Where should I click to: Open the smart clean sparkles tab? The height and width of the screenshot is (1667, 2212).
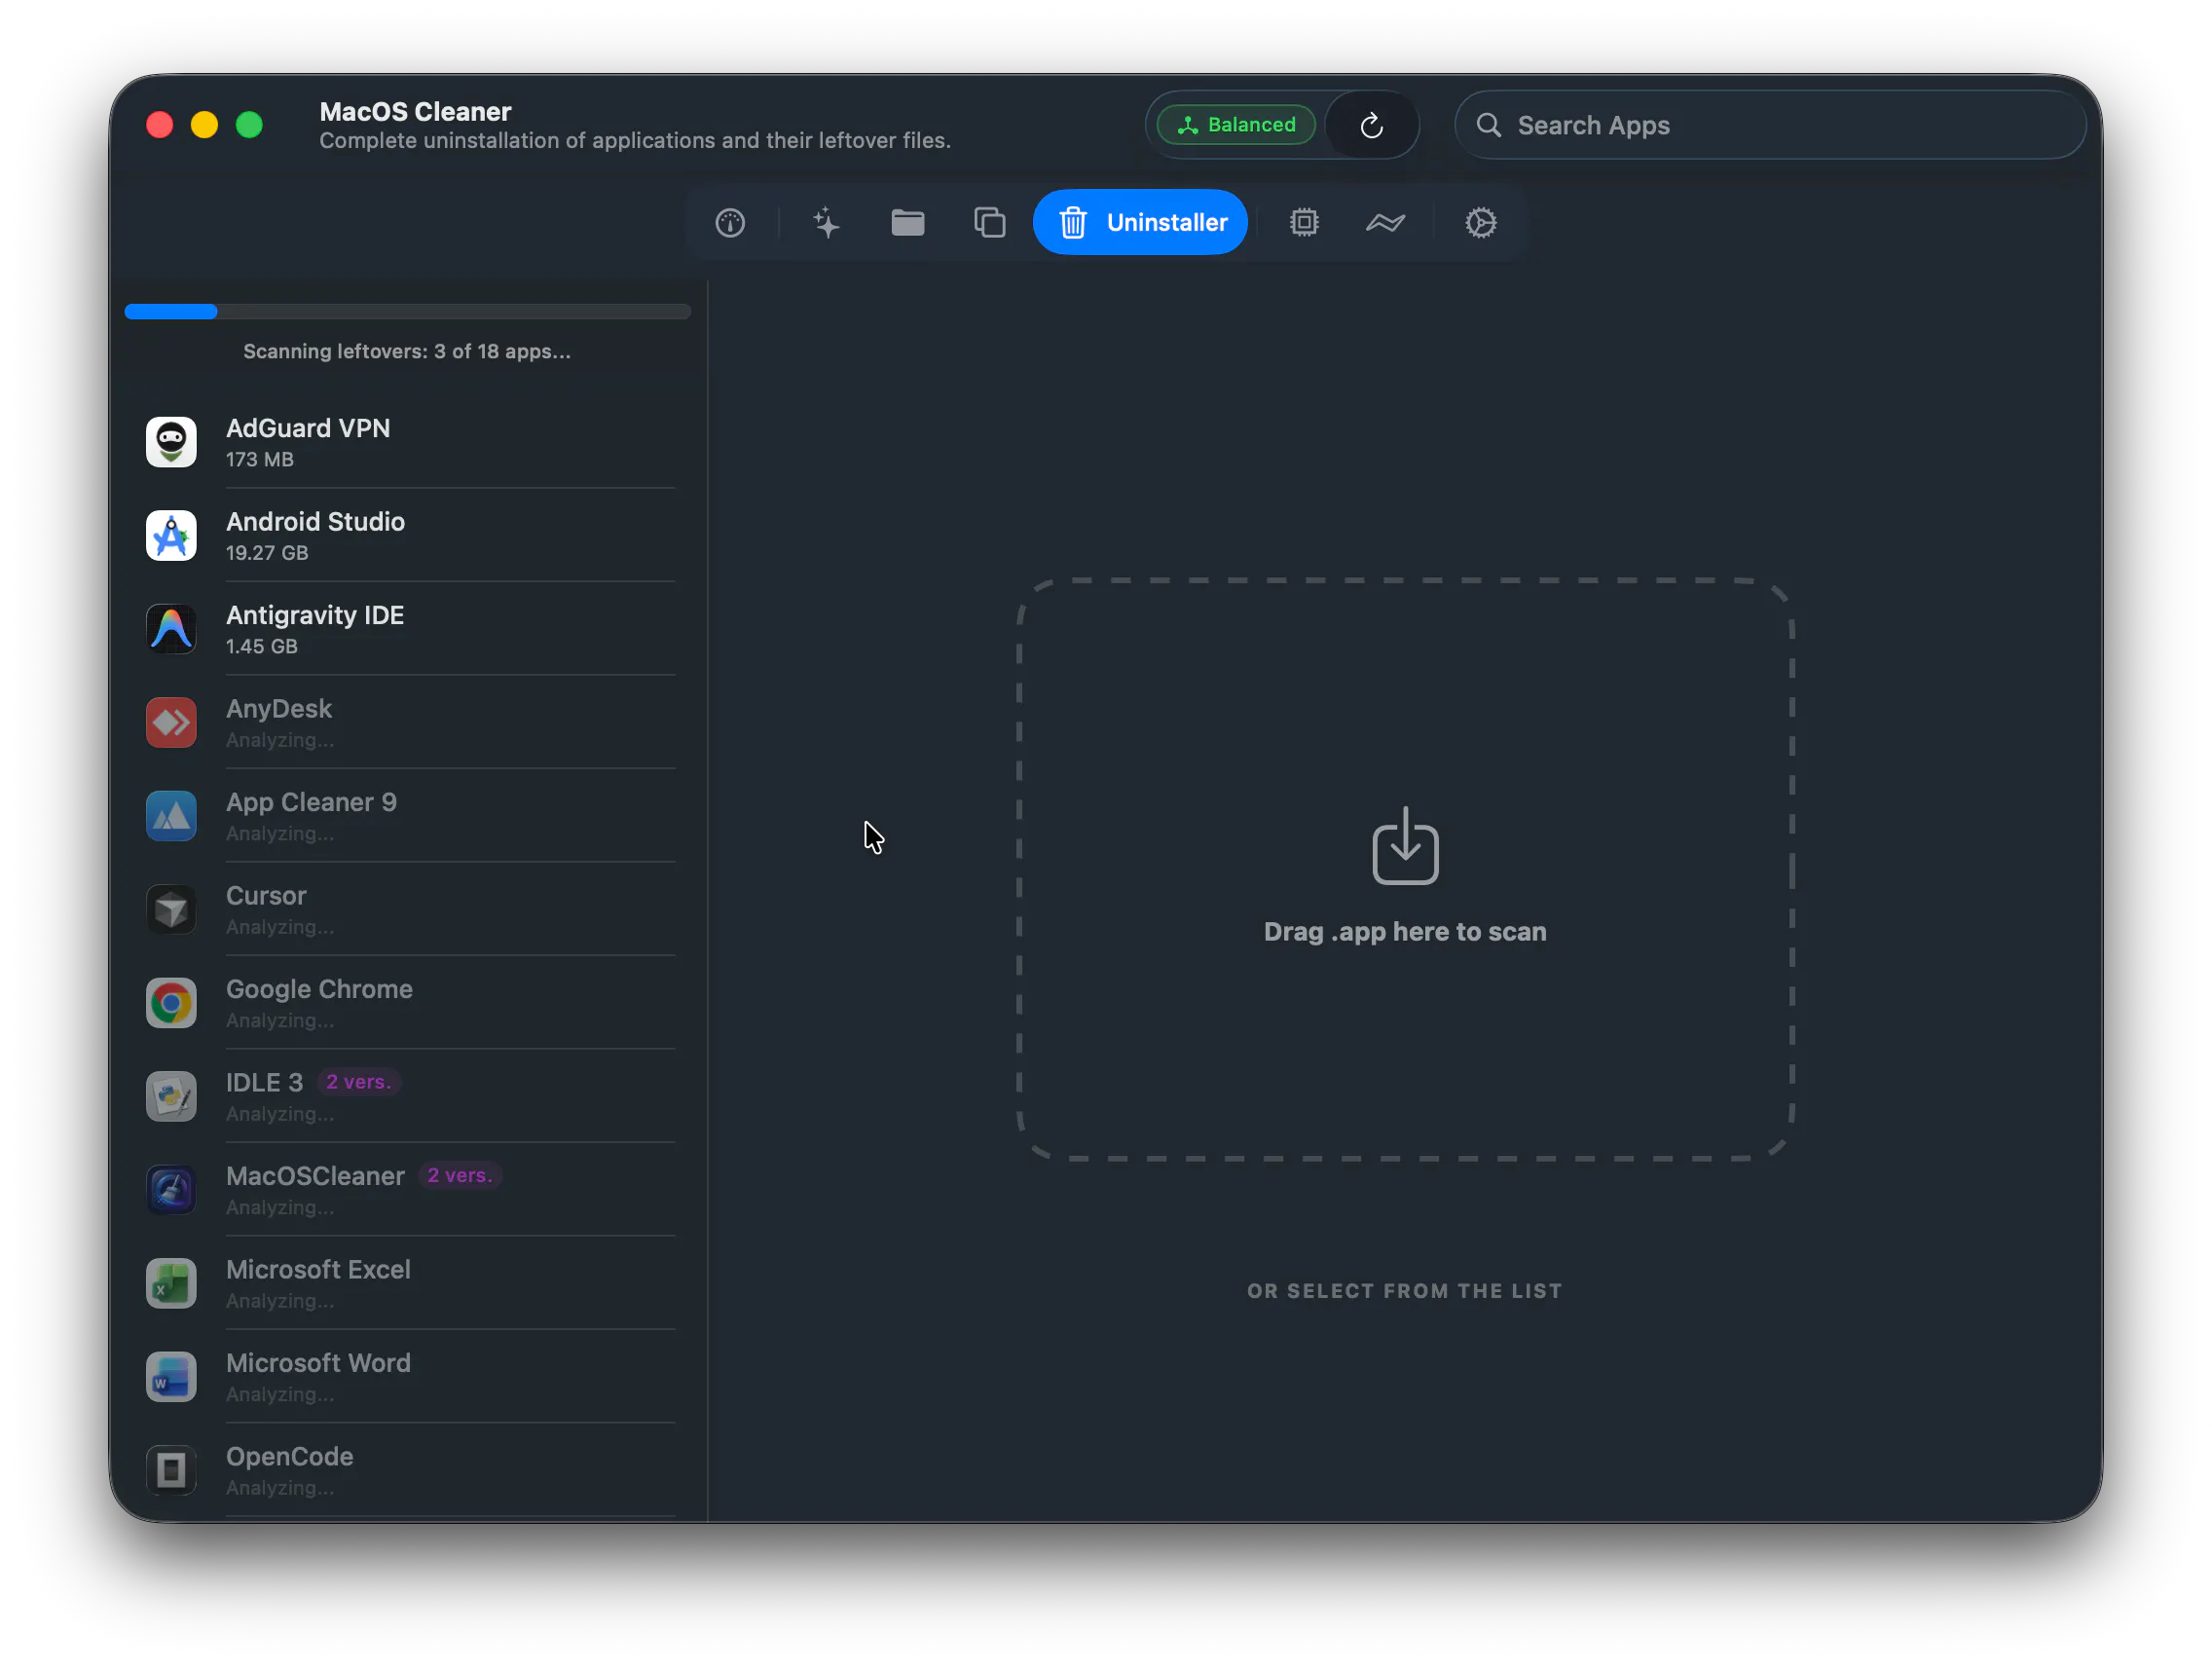click(x=826, y=222)
